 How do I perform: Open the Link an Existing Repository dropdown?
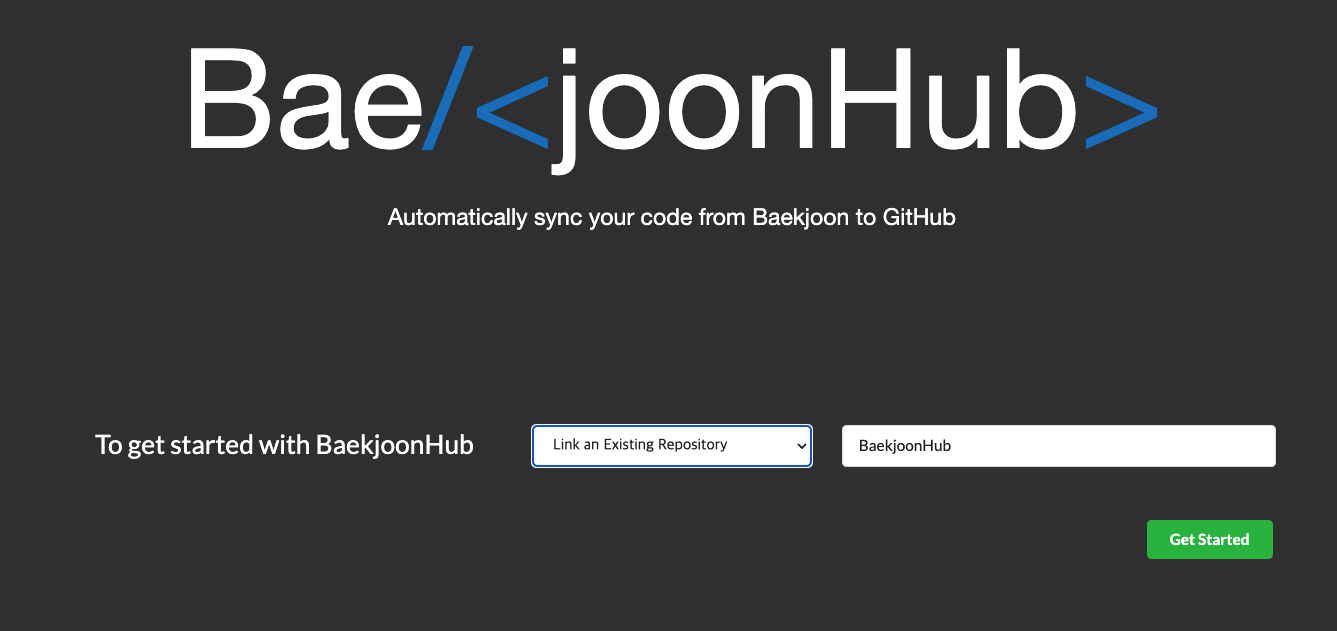672,445
